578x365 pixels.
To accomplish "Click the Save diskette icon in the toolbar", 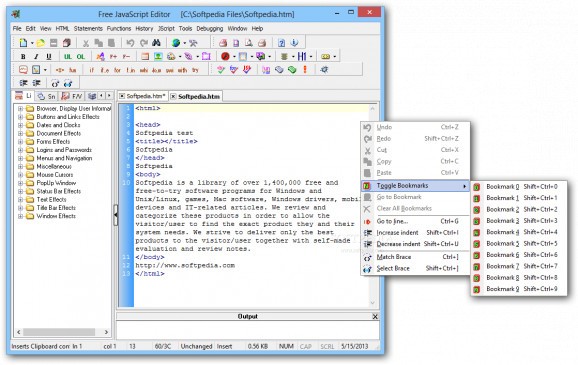I will pos(54,43).
